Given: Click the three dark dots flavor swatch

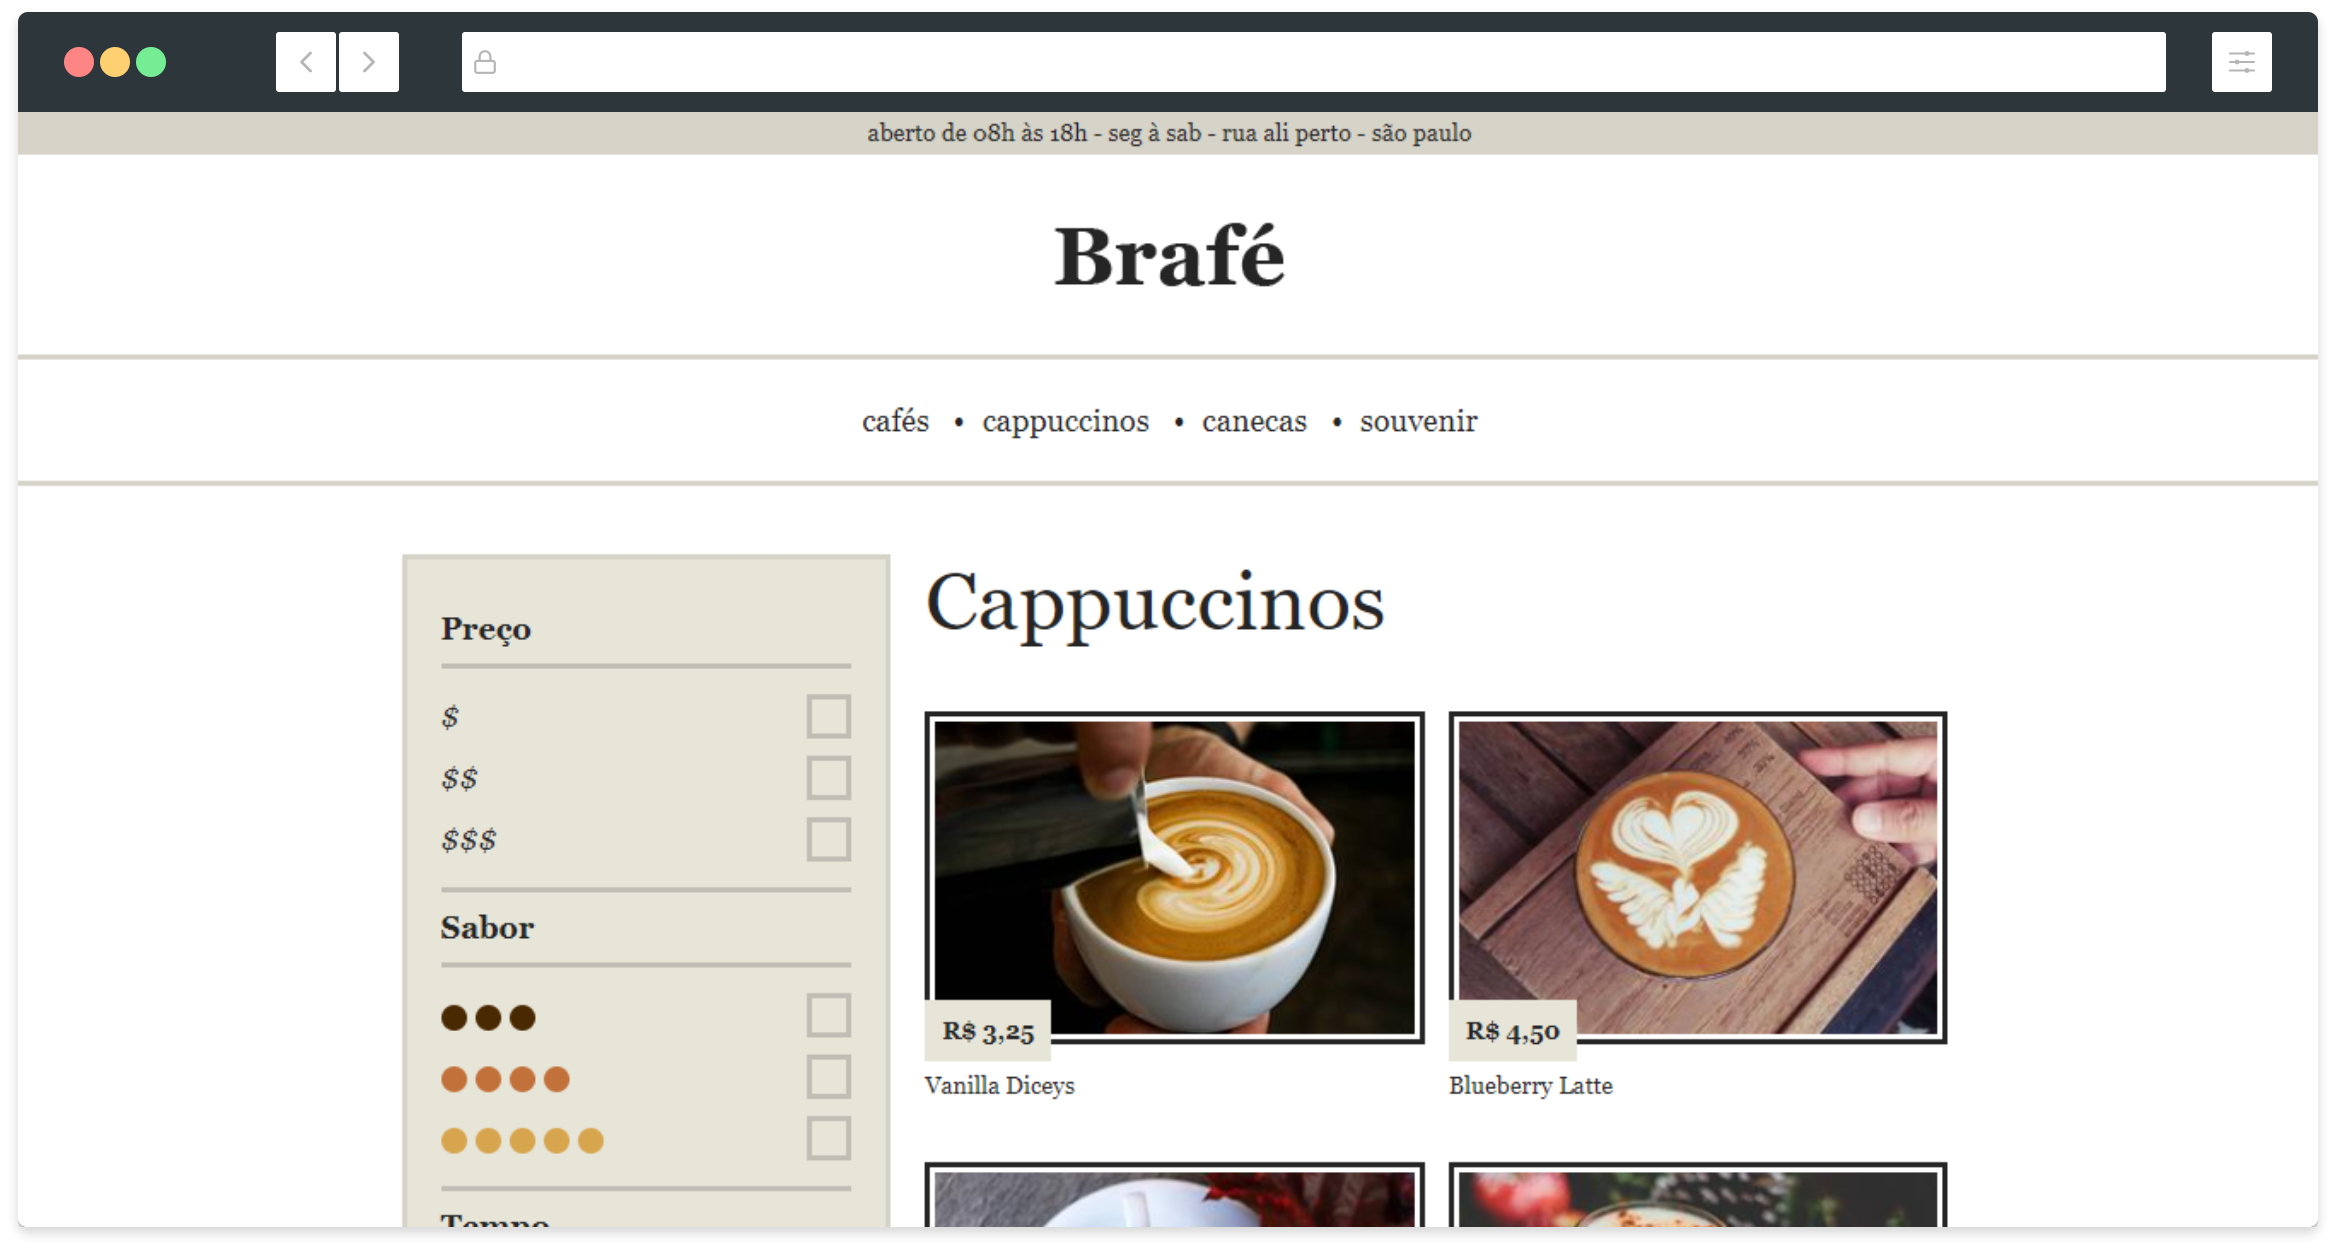Looking at the screenshot, I should coord(489,1016).
